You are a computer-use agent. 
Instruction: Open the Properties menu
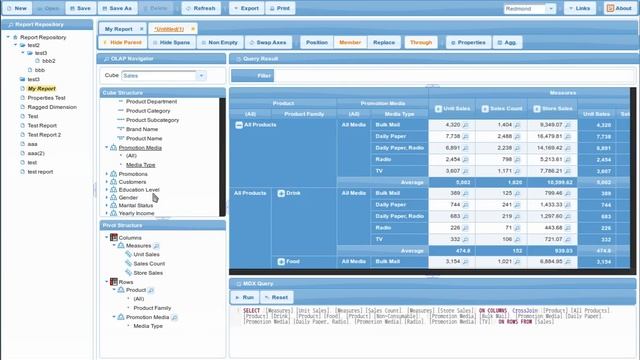[468, 42]
